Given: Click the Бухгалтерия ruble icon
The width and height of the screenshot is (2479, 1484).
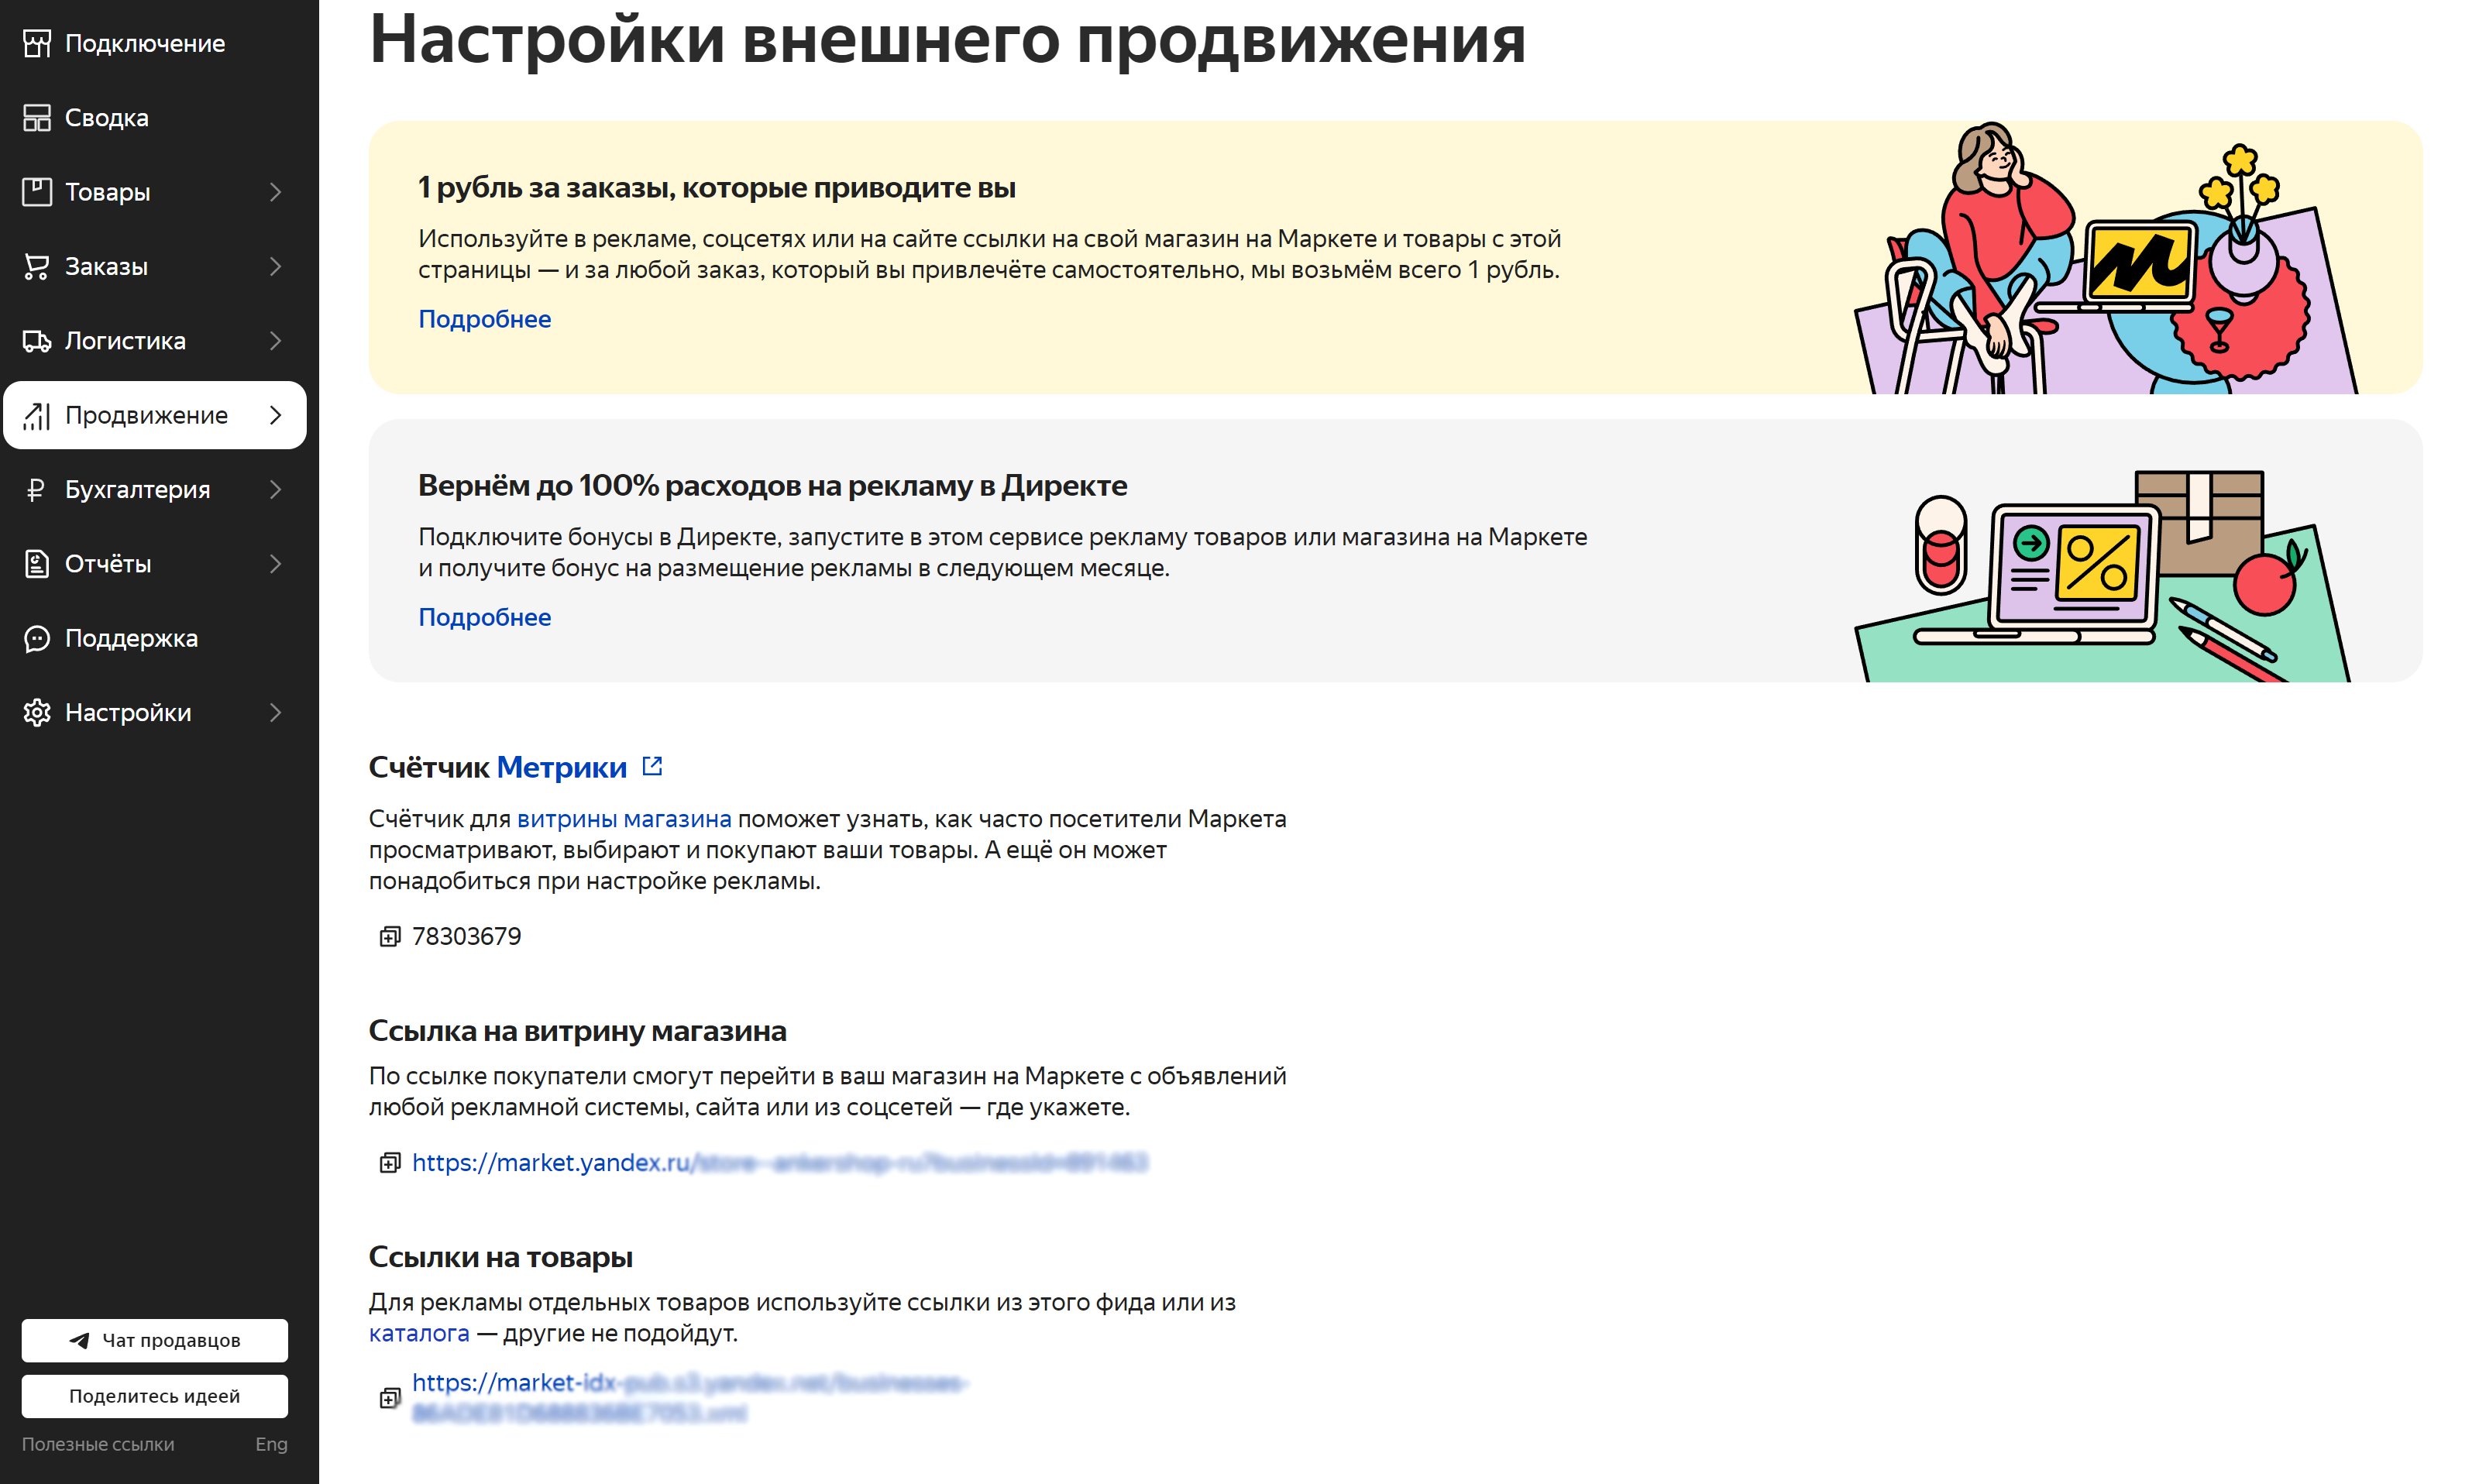Looking at the screenshot, I should coord(37,489).
